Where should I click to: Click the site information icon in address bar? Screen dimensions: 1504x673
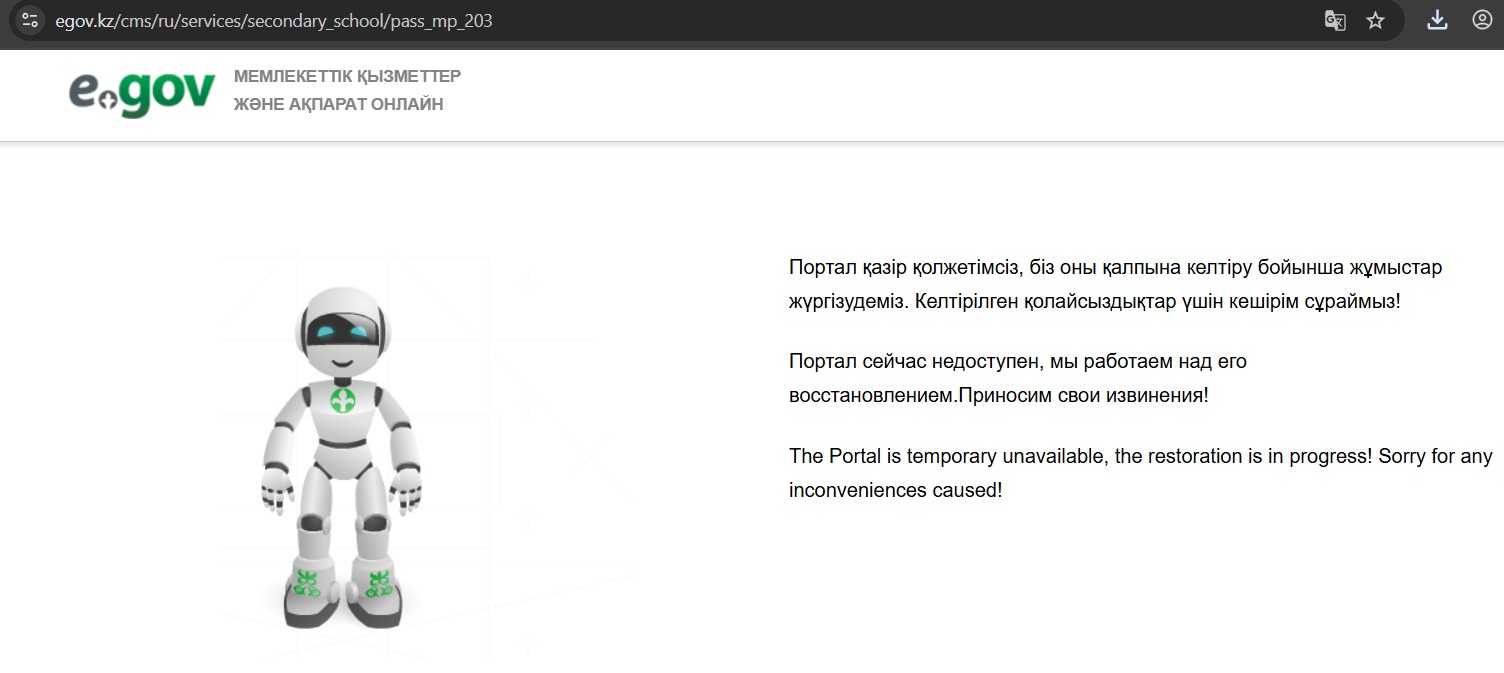(x=30, y=20)
